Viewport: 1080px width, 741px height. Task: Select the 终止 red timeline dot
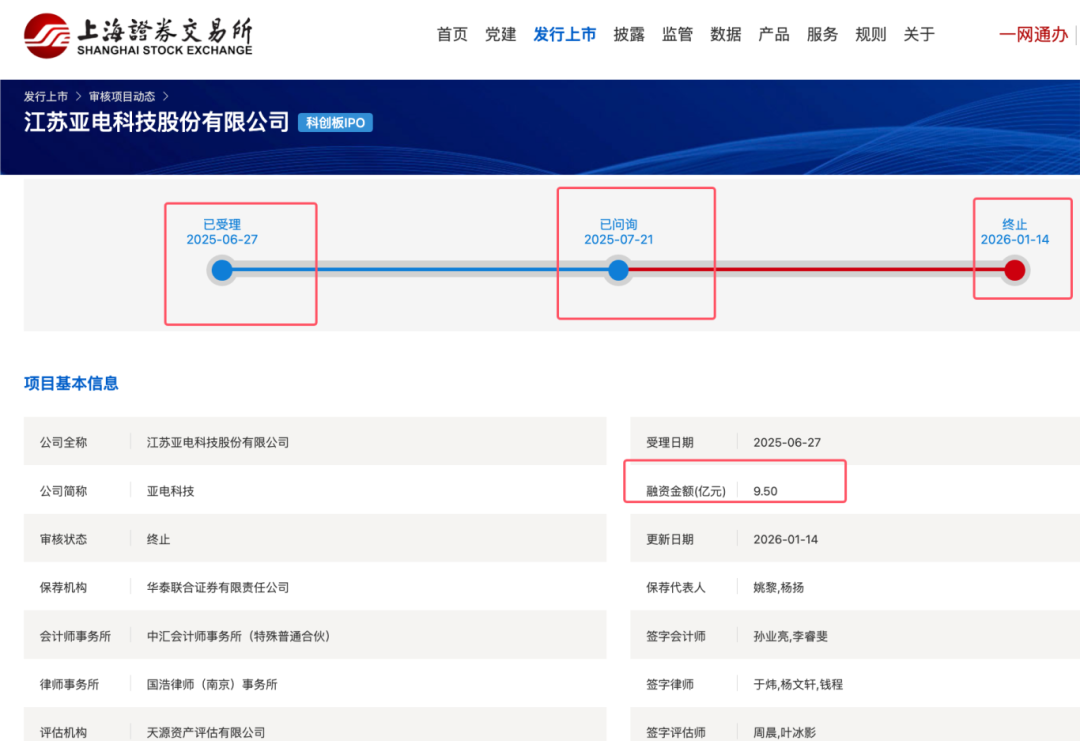1015,270
